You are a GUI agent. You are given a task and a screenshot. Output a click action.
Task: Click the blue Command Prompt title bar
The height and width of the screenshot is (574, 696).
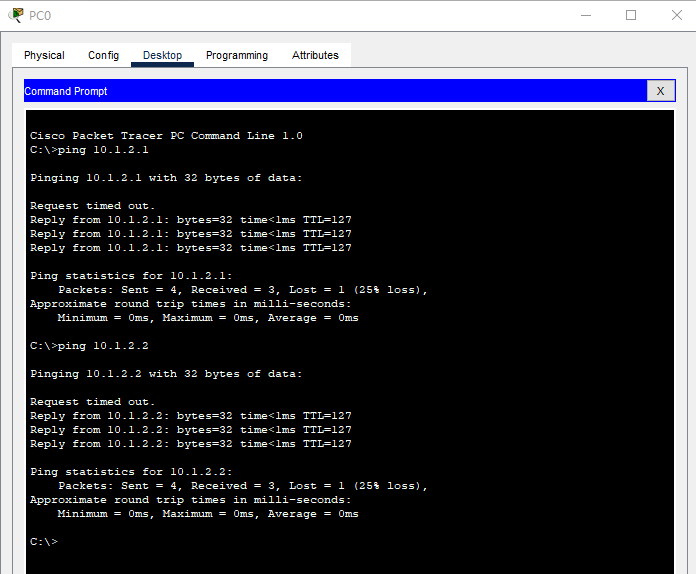pos(336,91)
